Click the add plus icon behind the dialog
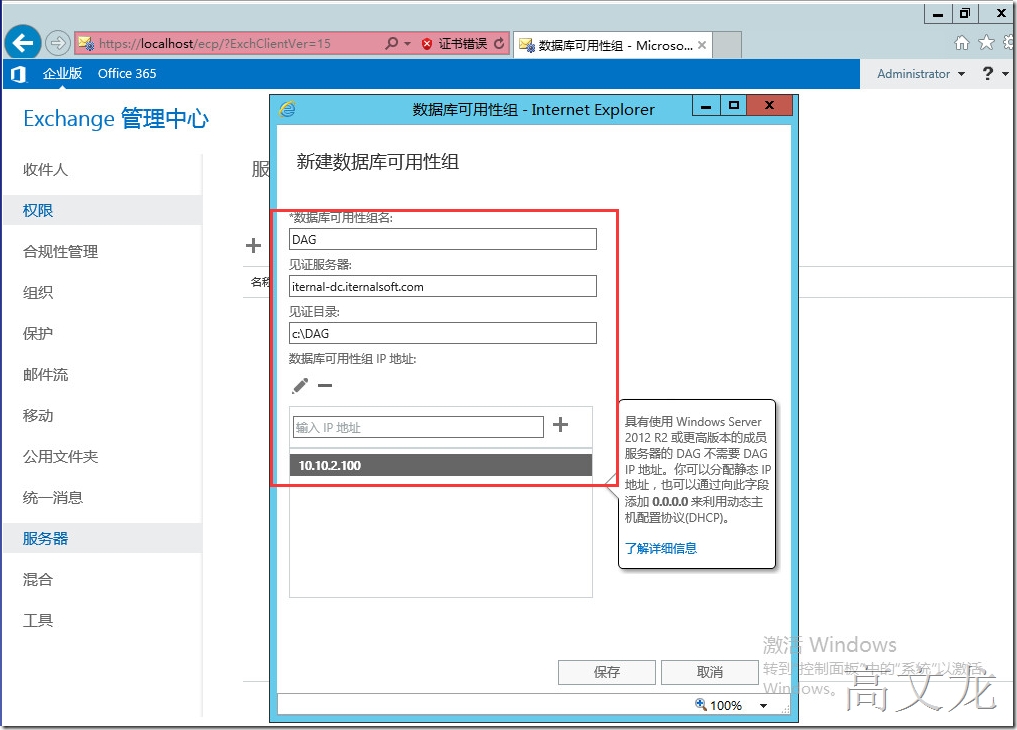 click(254, 246)
